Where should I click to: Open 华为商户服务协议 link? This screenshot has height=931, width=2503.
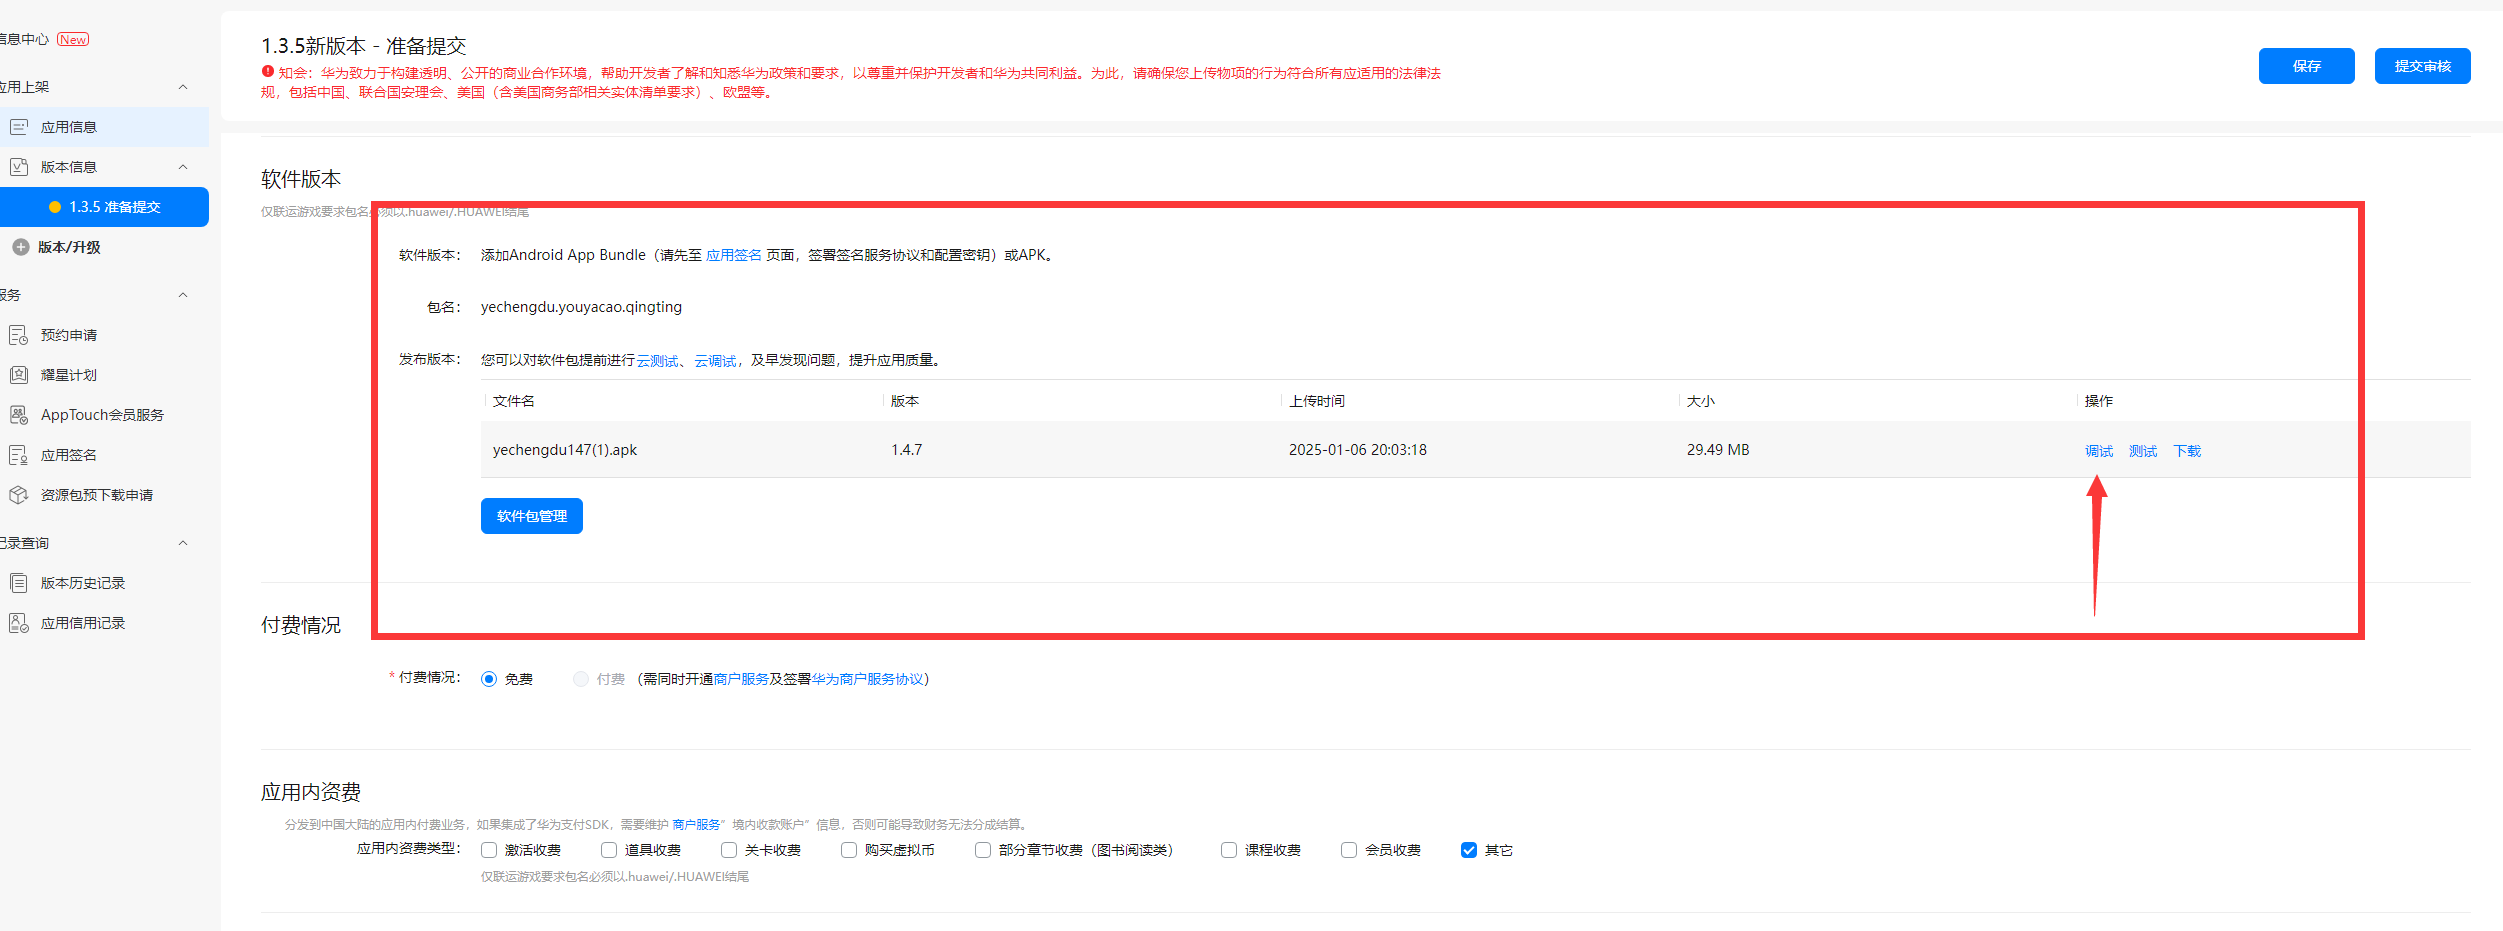868,679
